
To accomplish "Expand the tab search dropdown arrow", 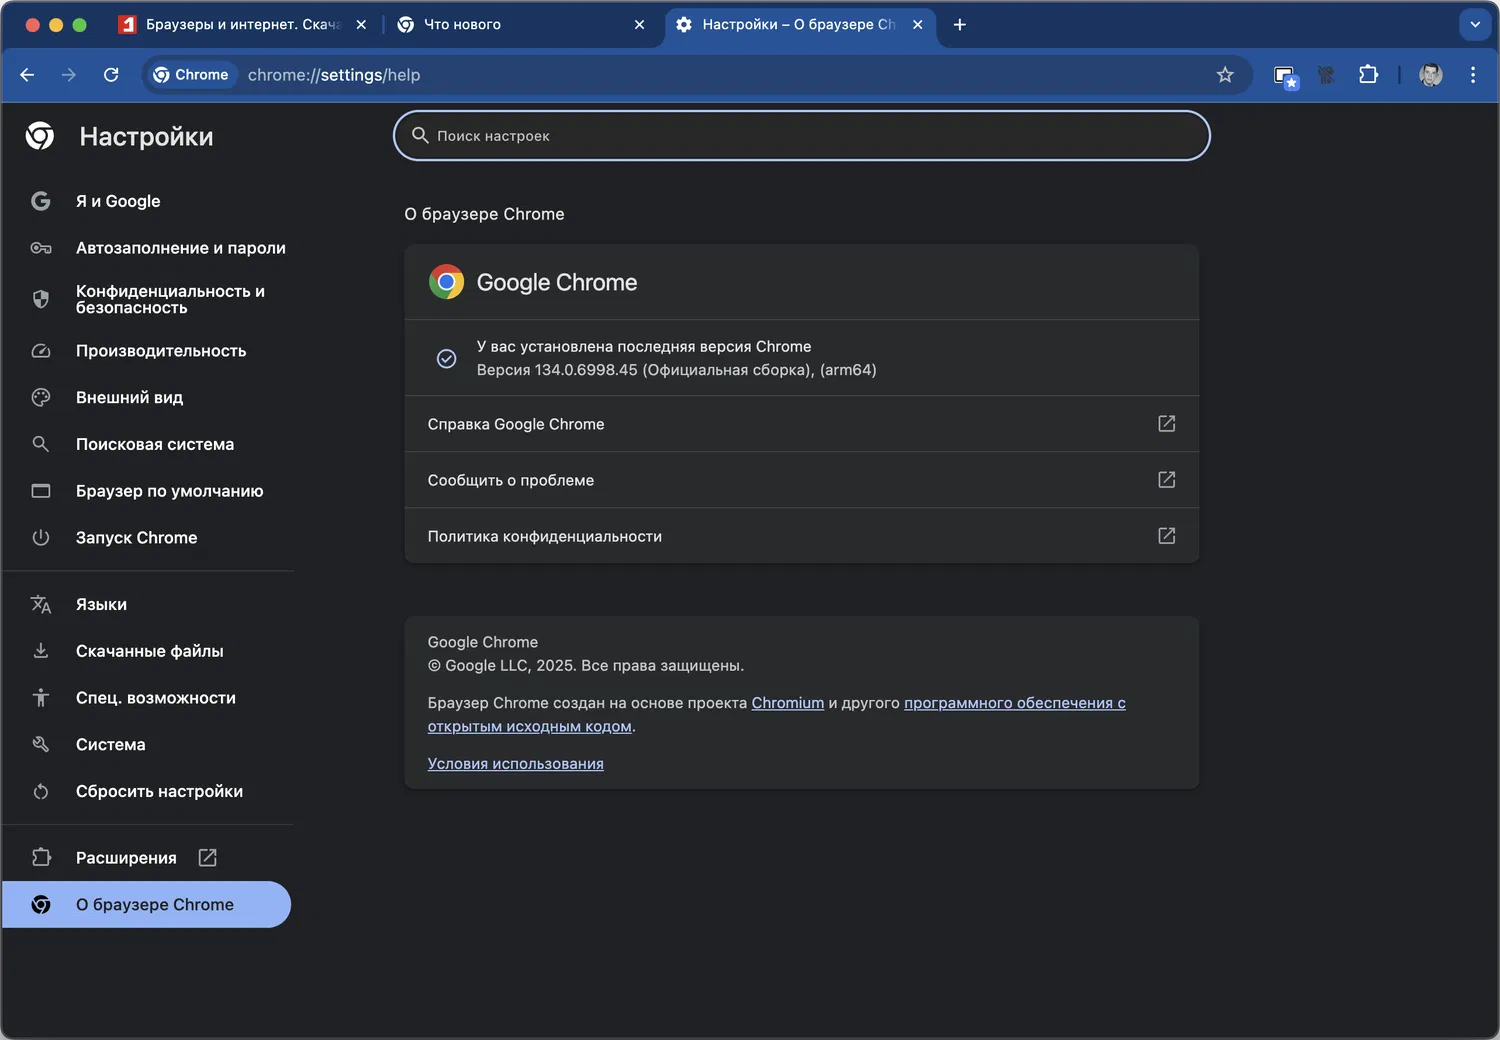I will [x=1475, y=25].
